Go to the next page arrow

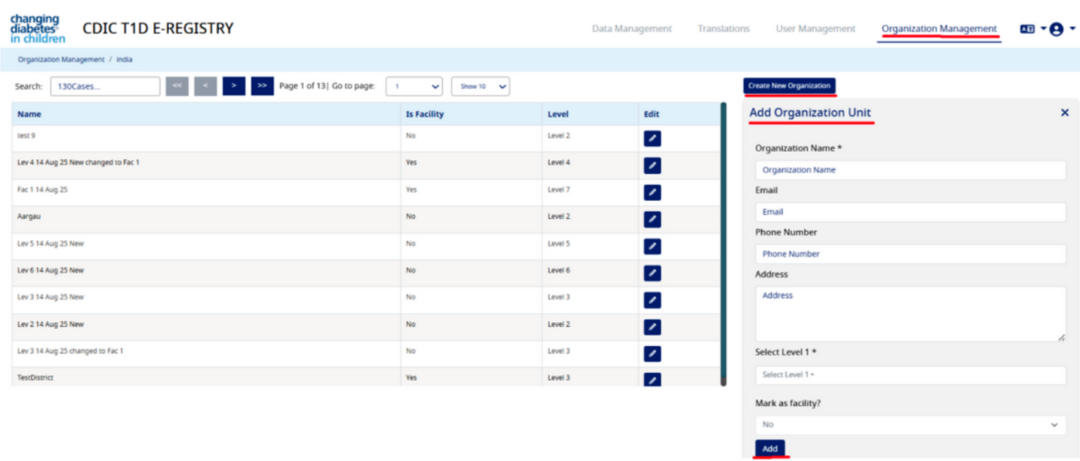pos(233,87)
